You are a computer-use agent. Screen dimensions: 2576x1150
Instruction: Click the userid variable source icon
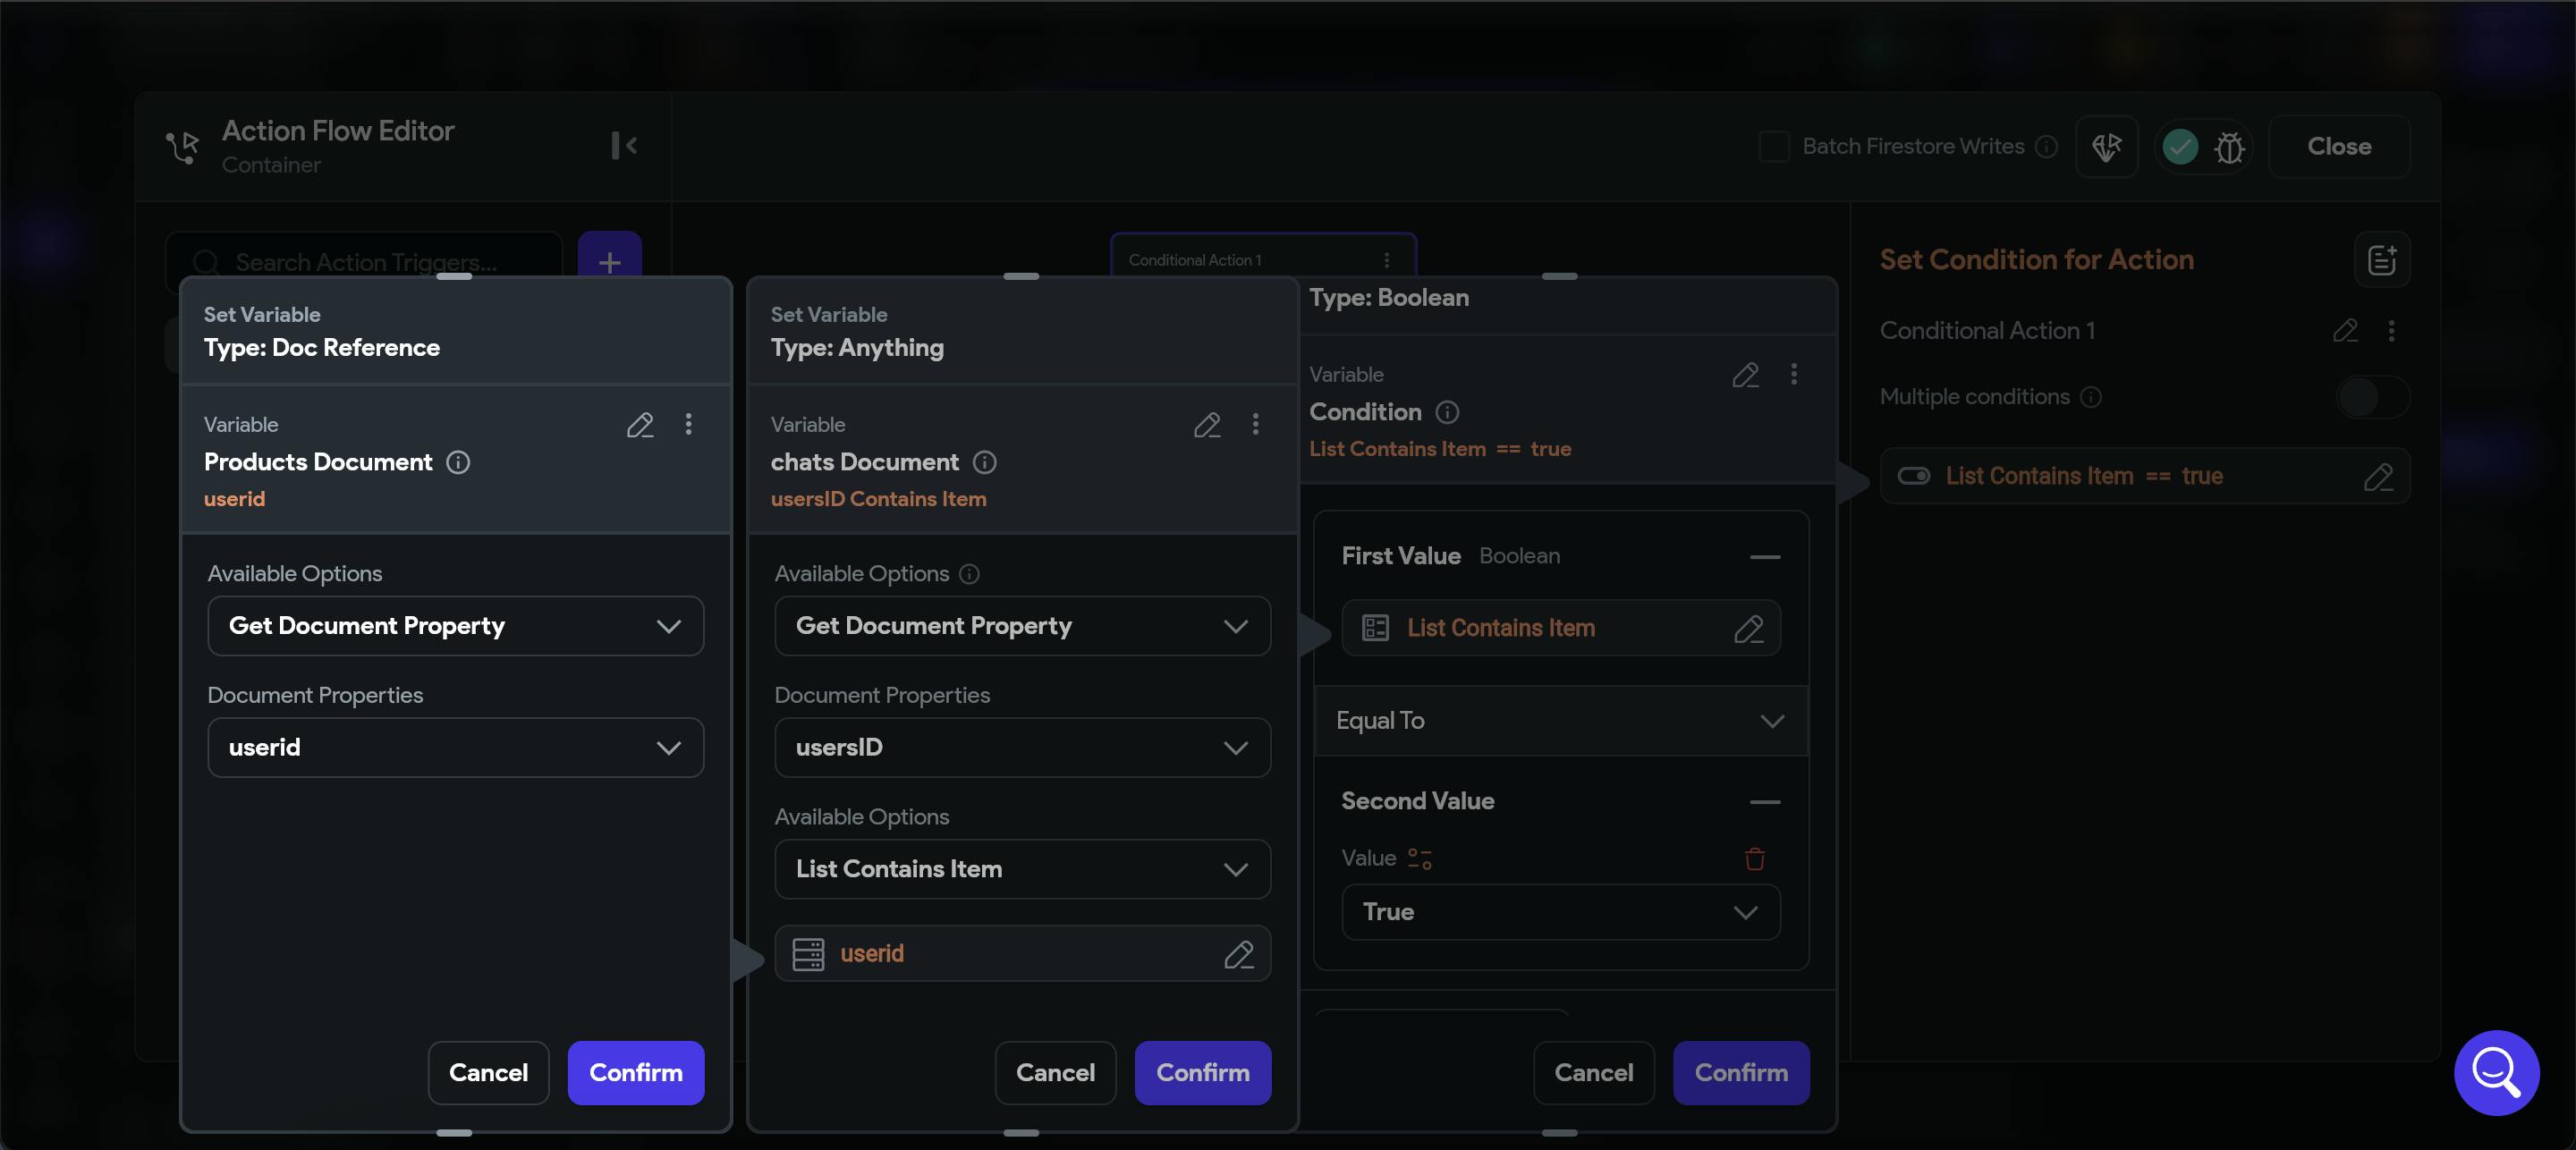pos(808,954)
